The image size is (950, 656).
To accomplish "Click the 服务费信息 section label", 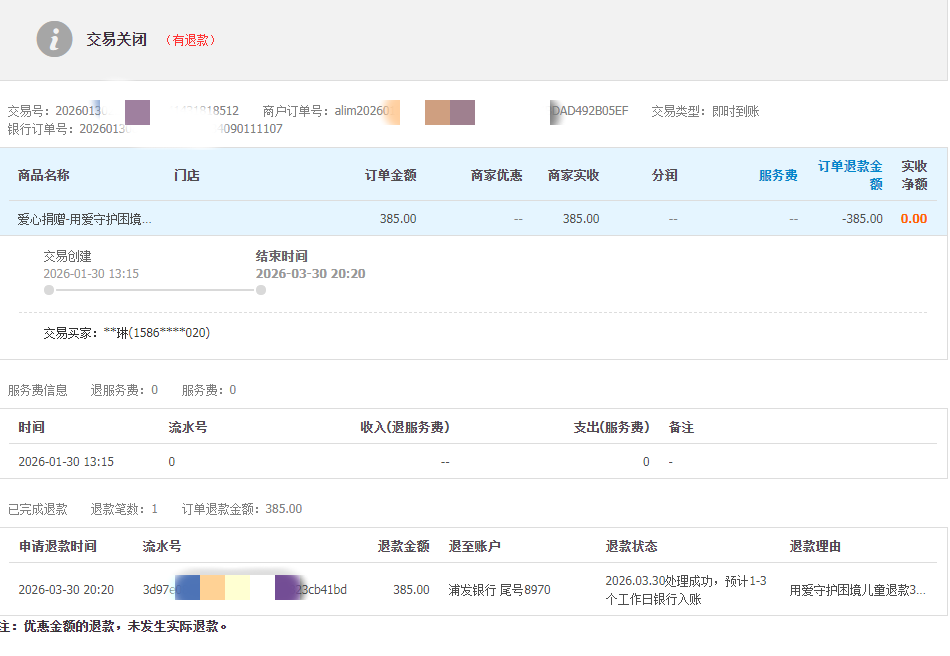I will (x=38, y=390).
